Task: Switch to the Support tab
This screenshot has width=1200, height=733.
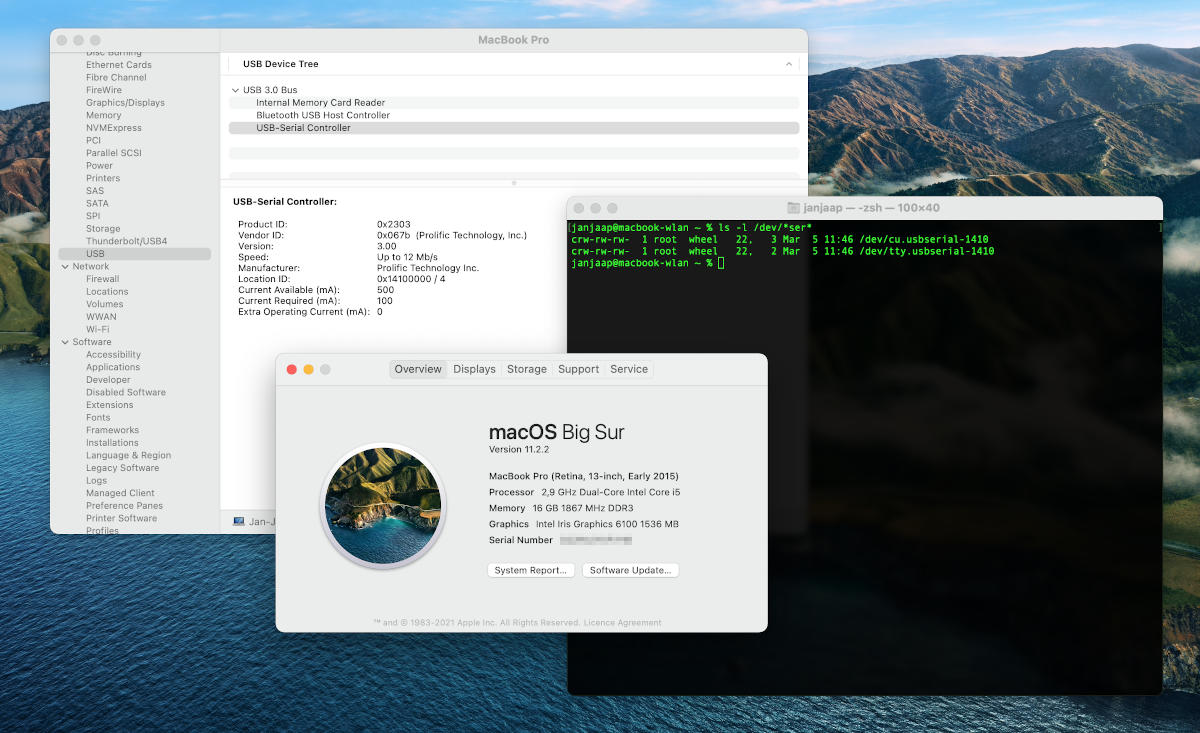Action: tap(579, 369)
